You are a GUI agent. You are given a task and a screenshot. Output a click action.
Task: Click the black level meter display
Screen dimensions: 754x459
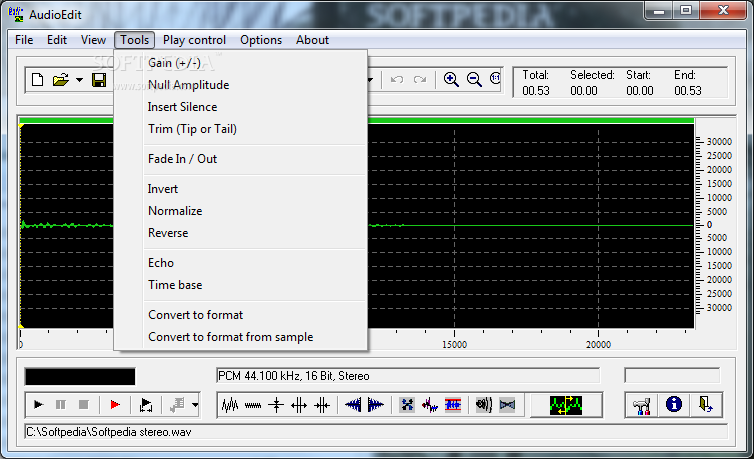pos(80,376)
